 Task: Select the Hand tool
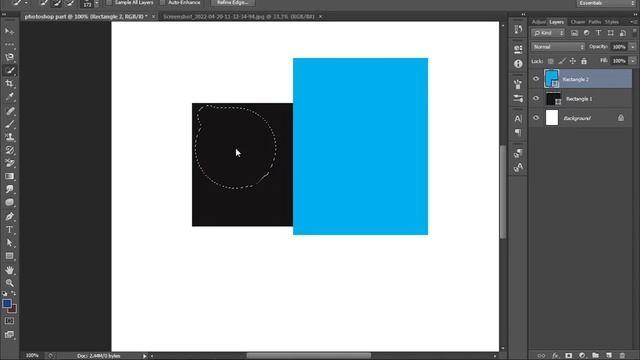(9, 270)
